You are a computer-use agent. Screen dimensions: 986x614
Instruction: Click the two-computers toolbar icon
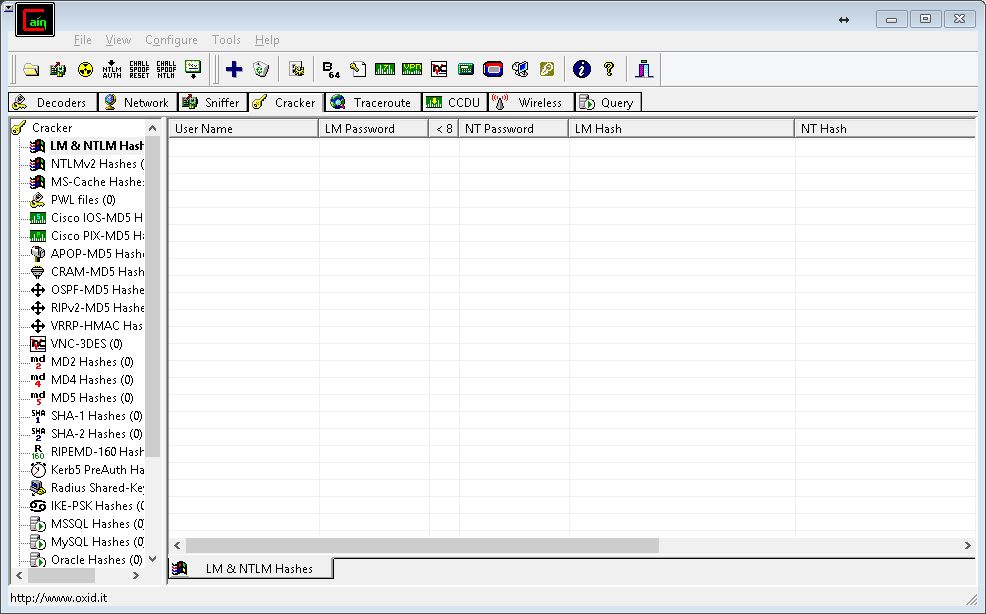[520, 69]
